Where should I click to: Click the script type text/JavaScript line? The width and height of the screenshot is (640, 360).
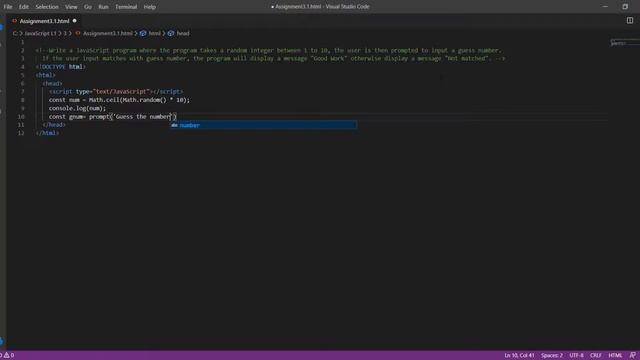(116, 92)
